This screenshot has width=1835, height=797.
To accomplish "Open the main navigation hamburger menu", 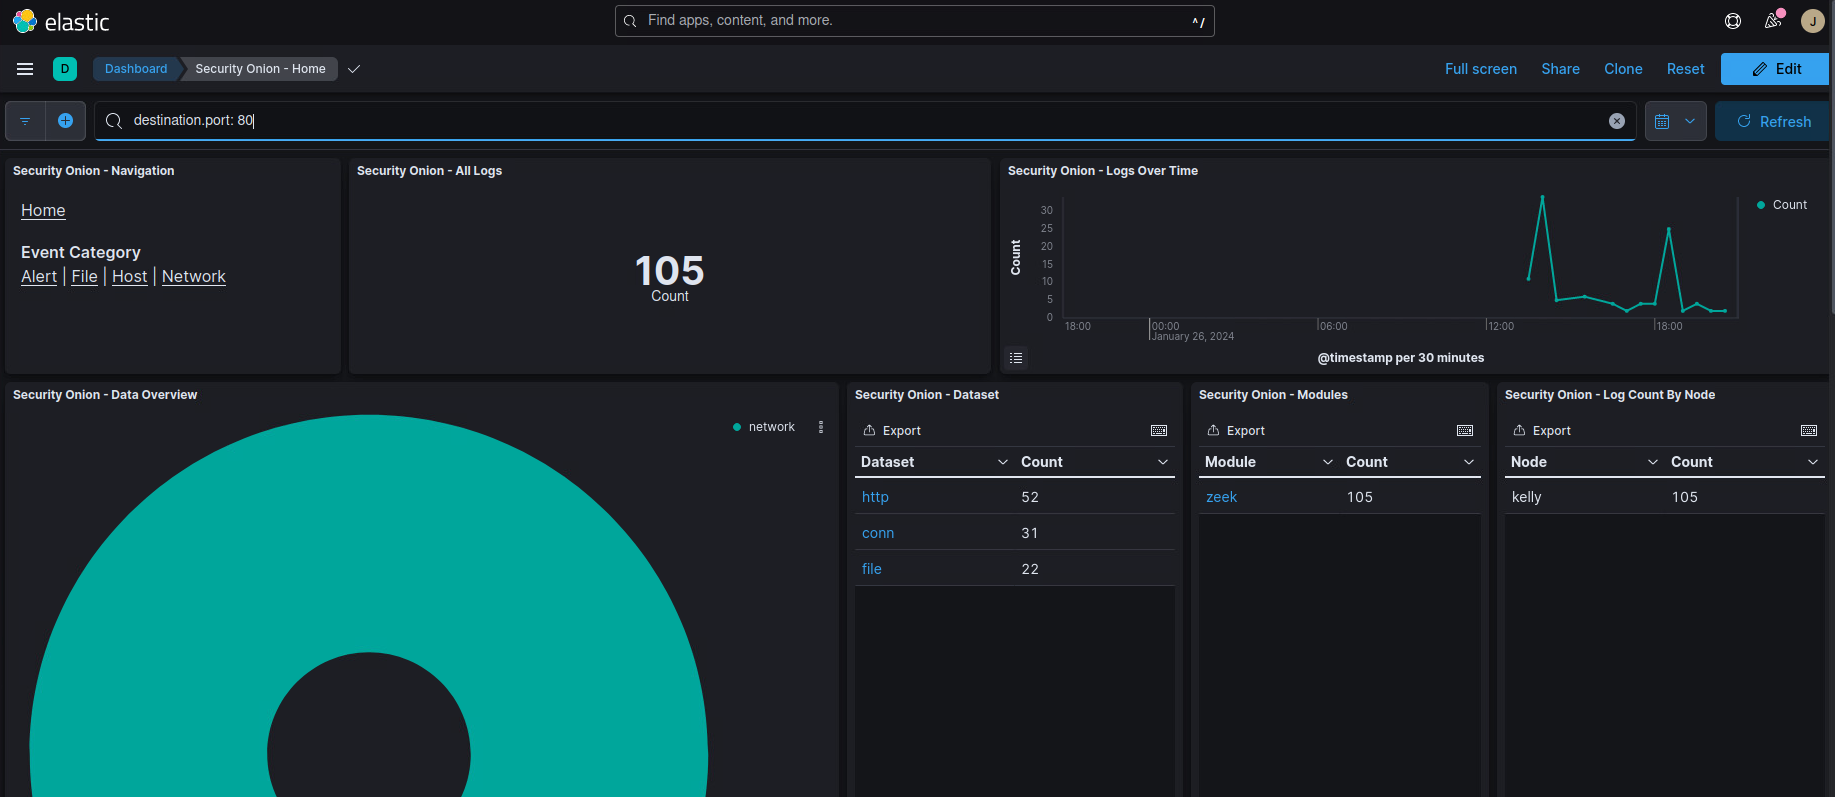I will point(25,69).
